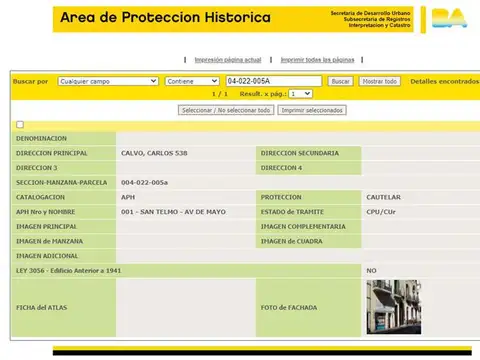Click the 'IMAGEN de MANZANA' label

(x=49, y=241)
